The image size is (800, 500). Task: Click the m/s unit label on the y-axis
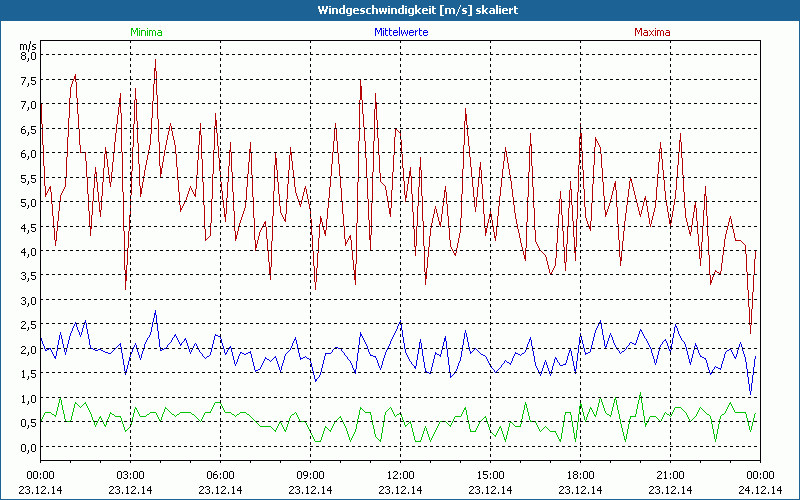[28, 45]
